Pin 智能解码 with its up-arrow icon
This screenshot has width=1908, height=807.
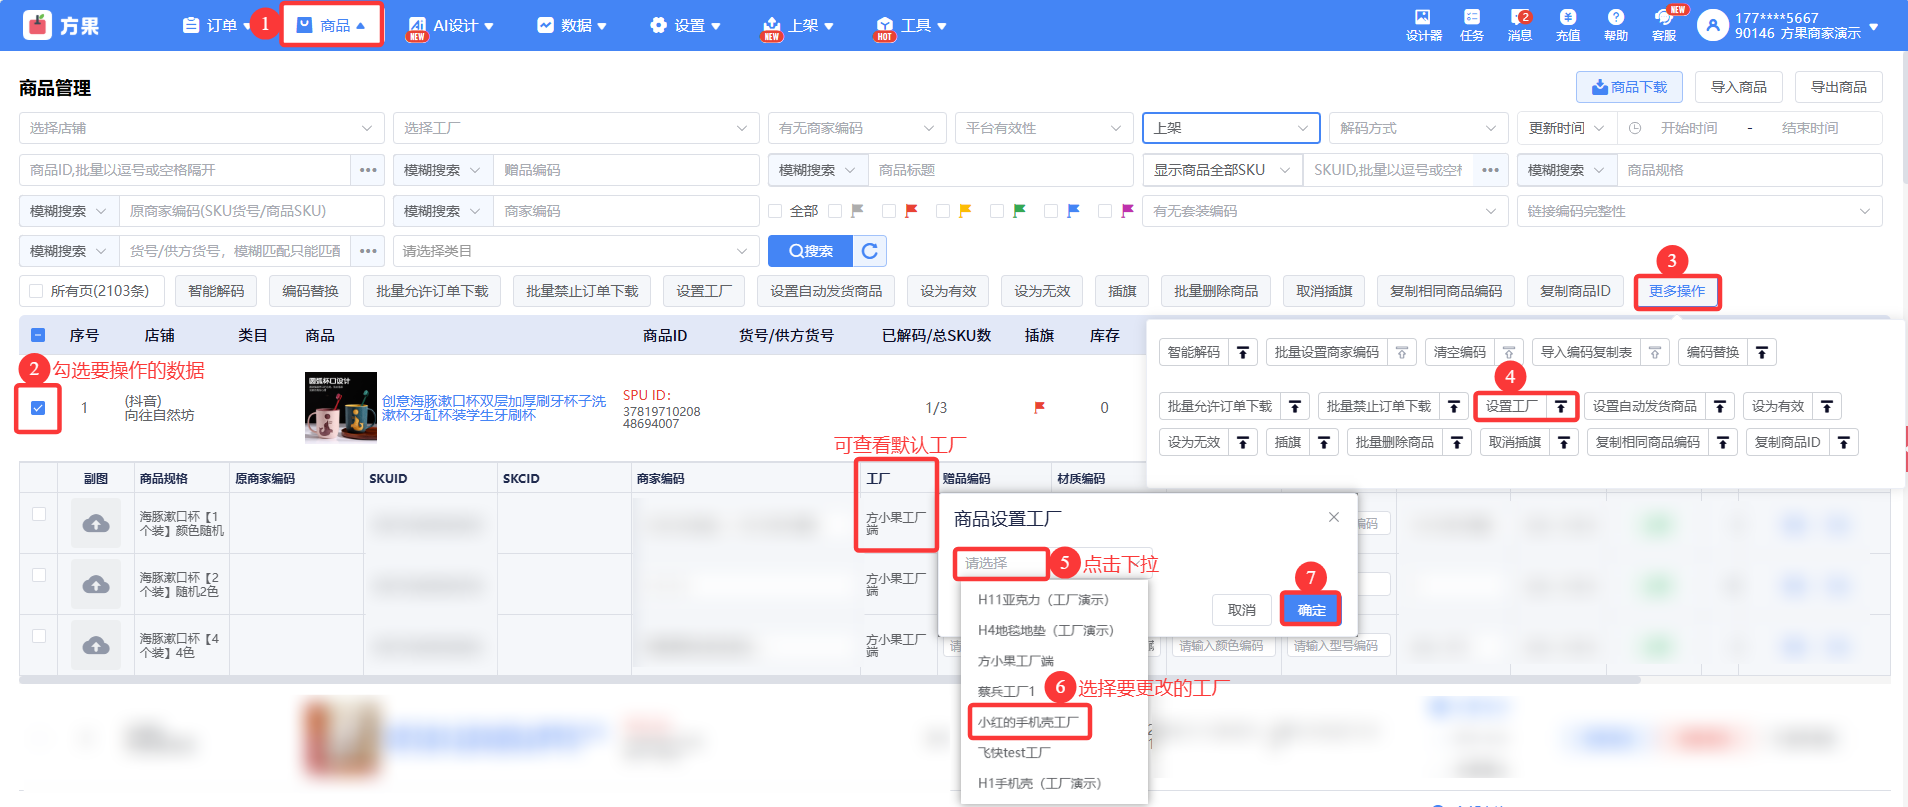tap(1242, 352)
